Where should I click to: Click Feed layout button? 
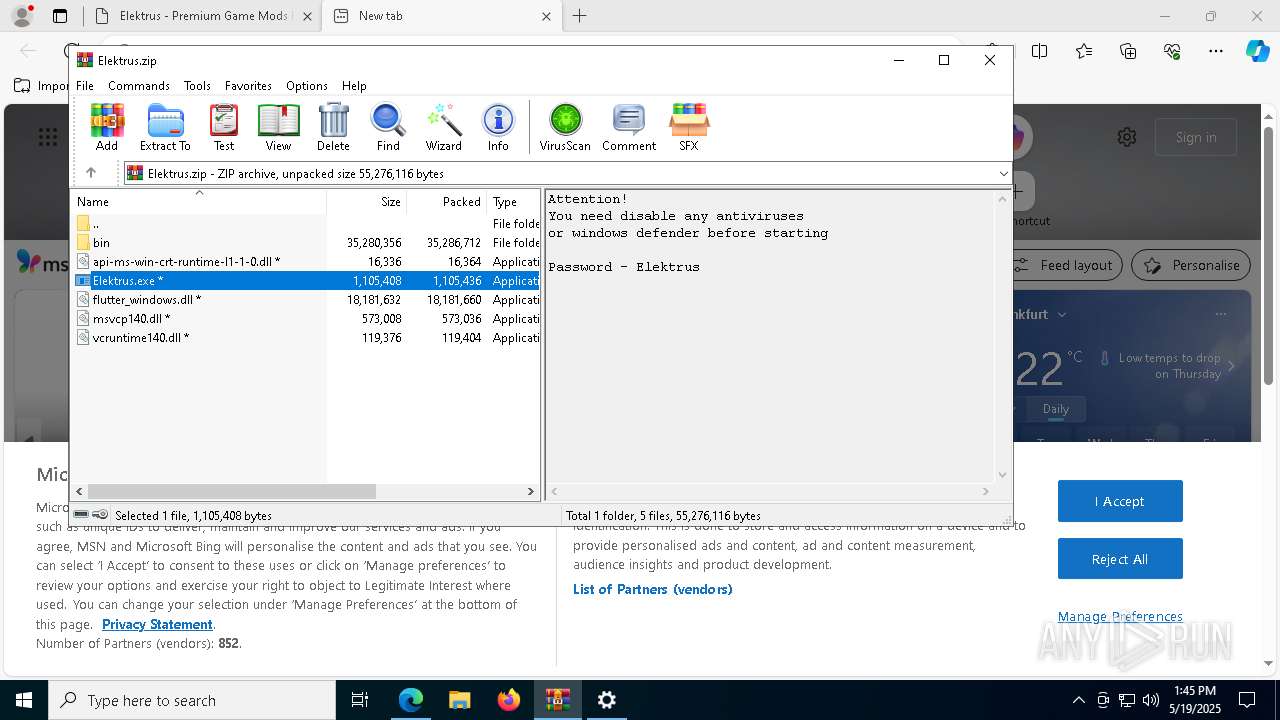point(1064,265)
